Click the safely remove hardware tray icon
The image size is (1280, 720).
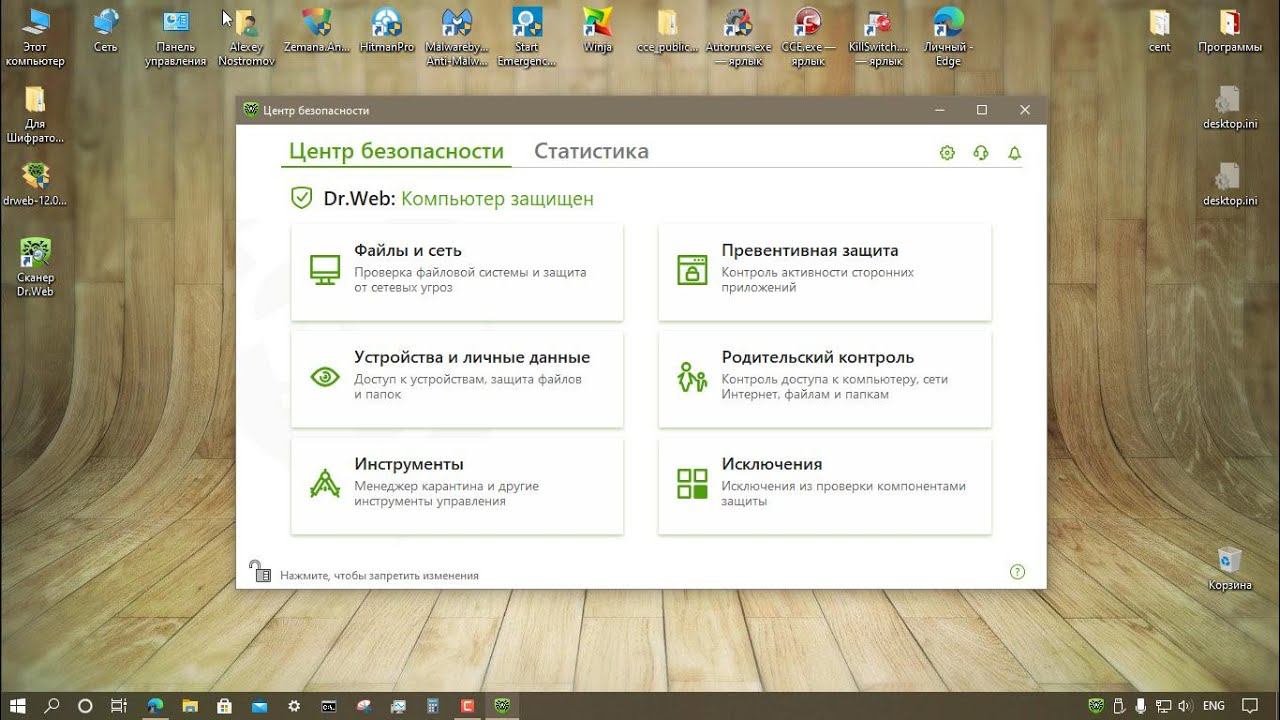click(x=1118, y=706)
